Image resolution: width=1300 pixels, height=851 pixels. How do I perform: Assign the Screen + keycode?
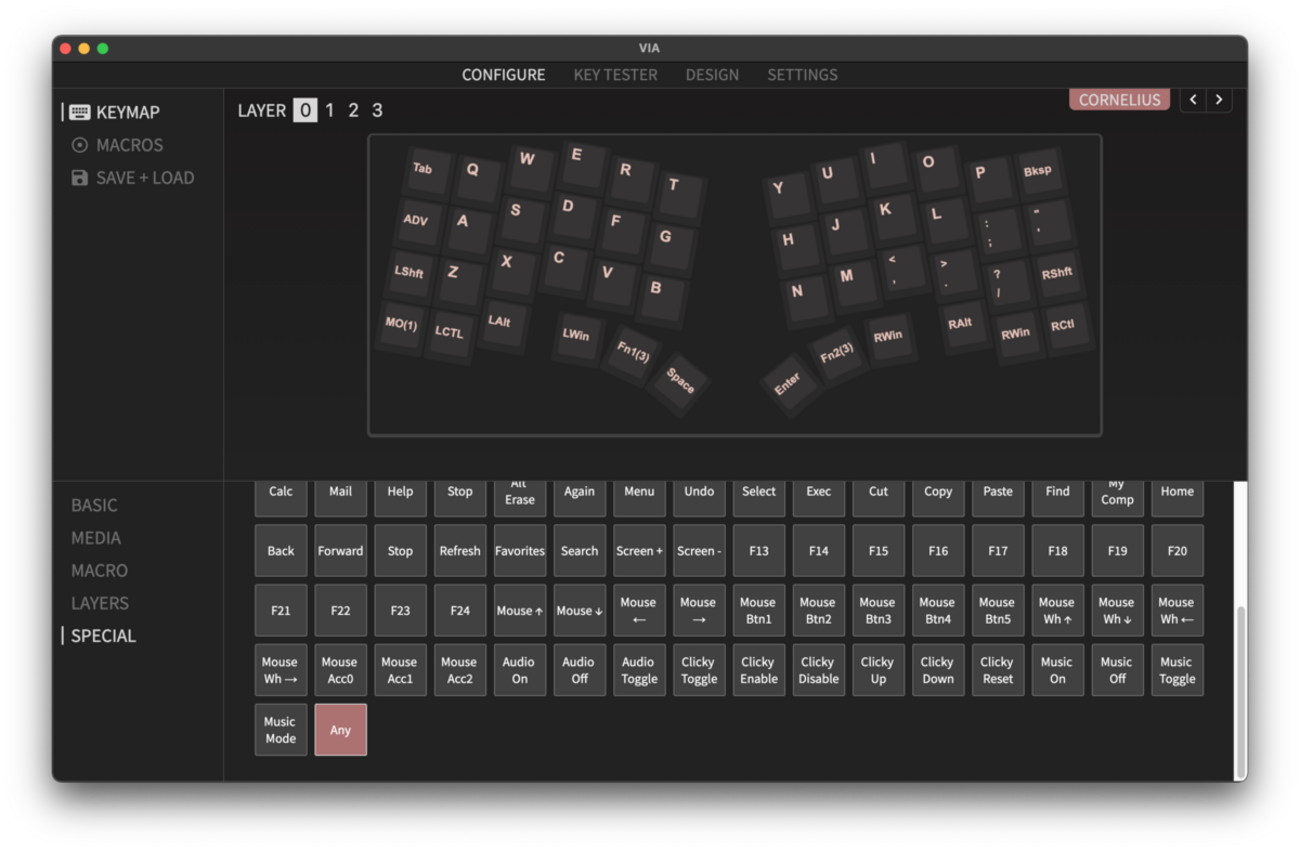[639, 551]
